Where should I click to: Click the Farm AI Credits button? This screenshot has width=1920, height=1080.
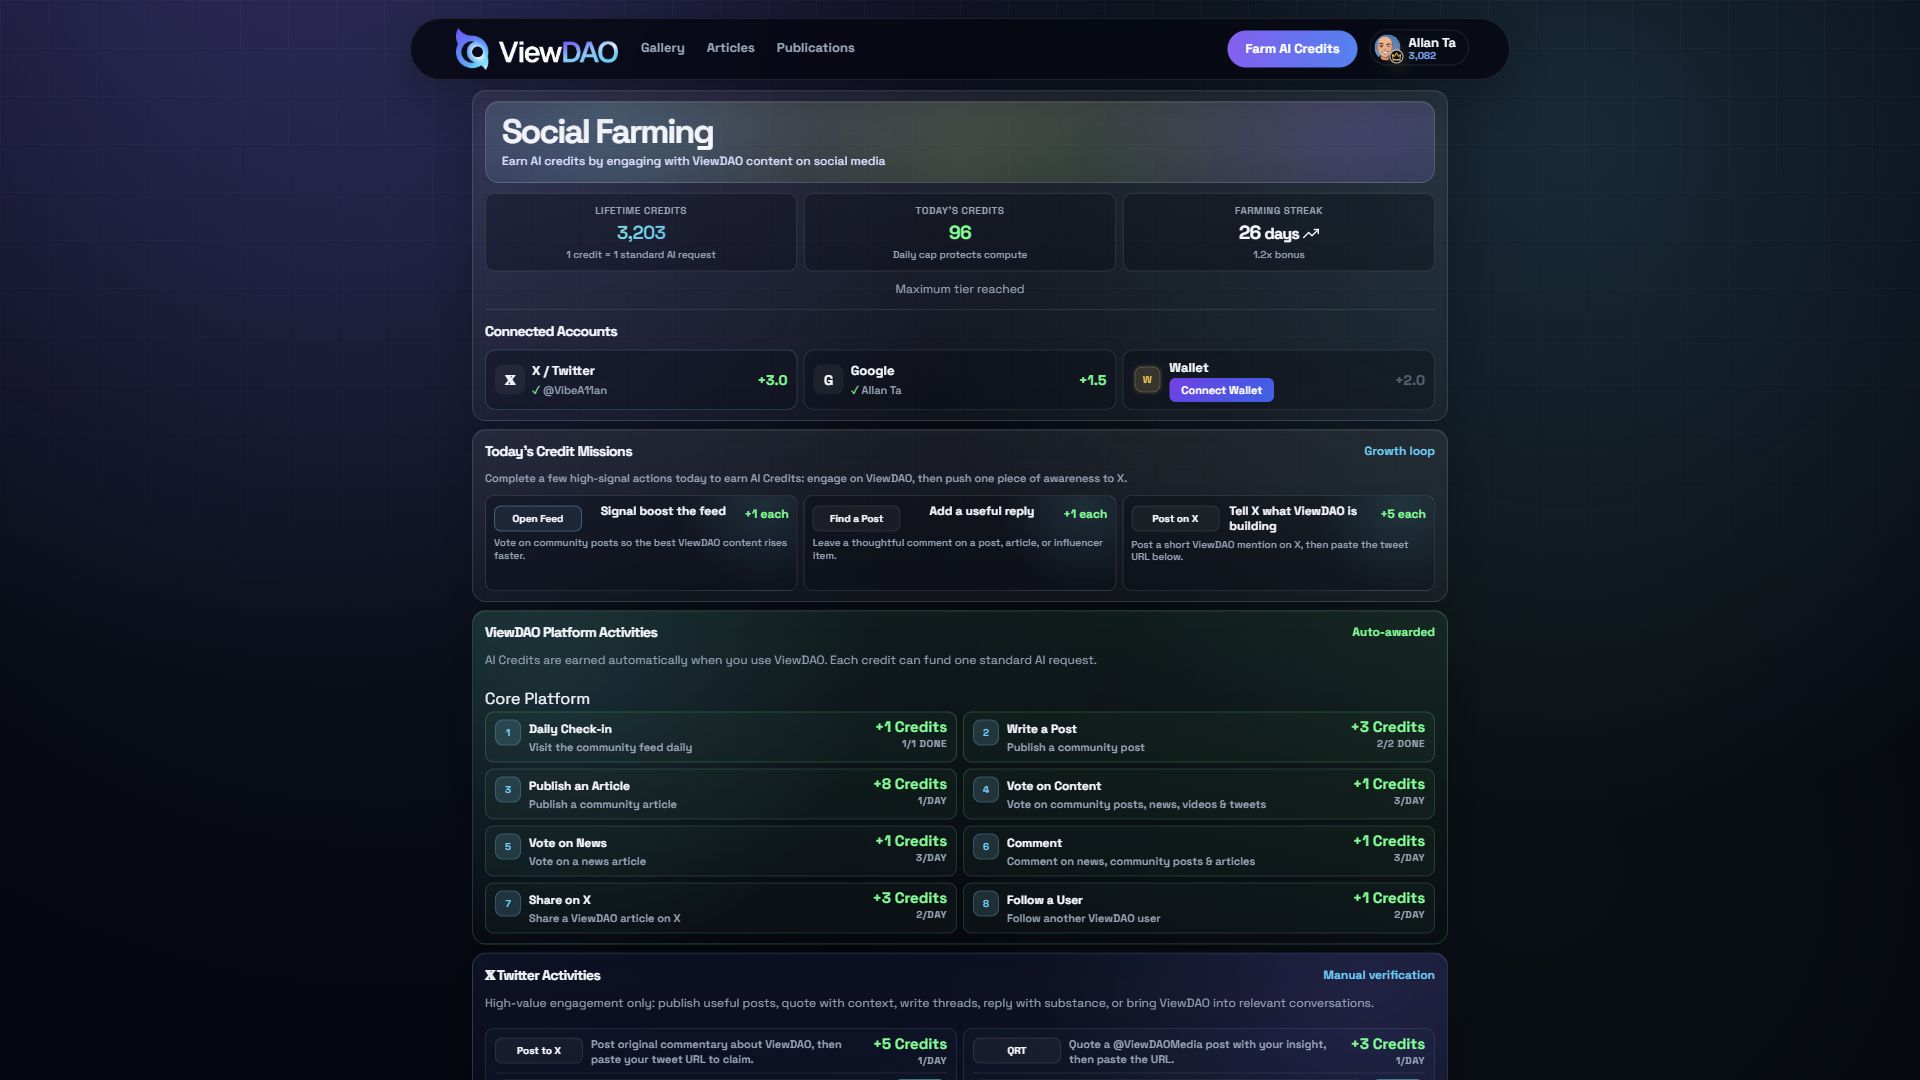1292,49
